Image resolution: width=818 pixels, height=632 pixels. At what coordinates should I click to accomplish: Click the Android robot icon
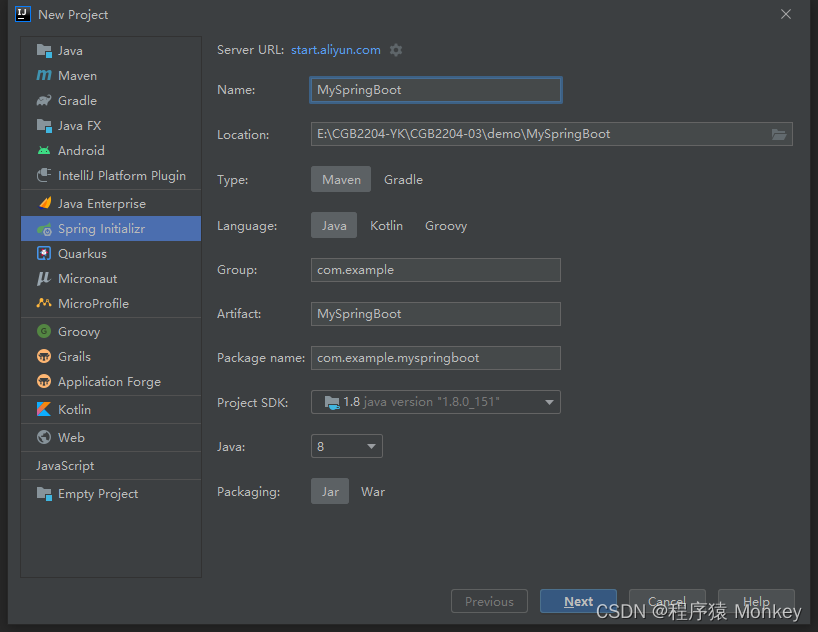point(44,150)
